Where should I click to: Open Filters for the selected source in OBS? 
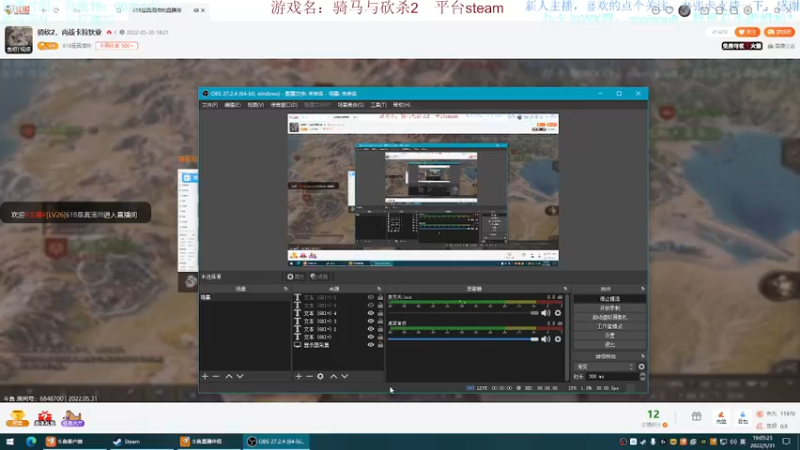click(319, 277)
